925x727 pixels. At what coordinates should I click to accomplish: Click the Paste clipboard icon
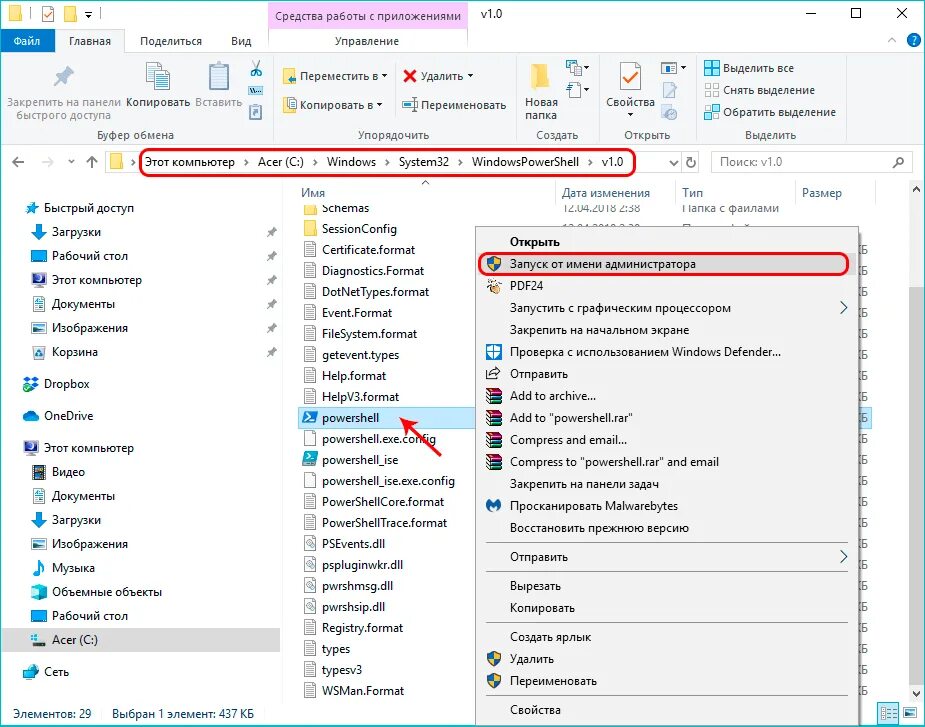pos(219,77)
